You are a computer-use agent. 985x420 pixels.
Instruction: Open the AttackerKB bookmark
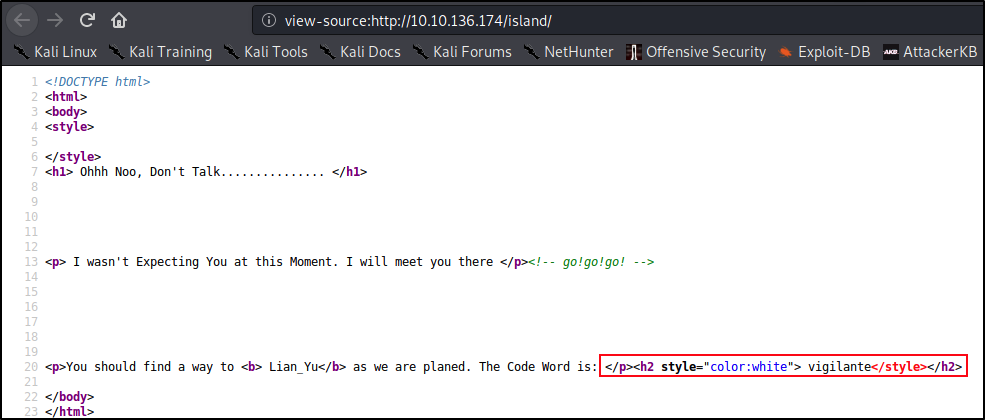[x=930, y=52]
